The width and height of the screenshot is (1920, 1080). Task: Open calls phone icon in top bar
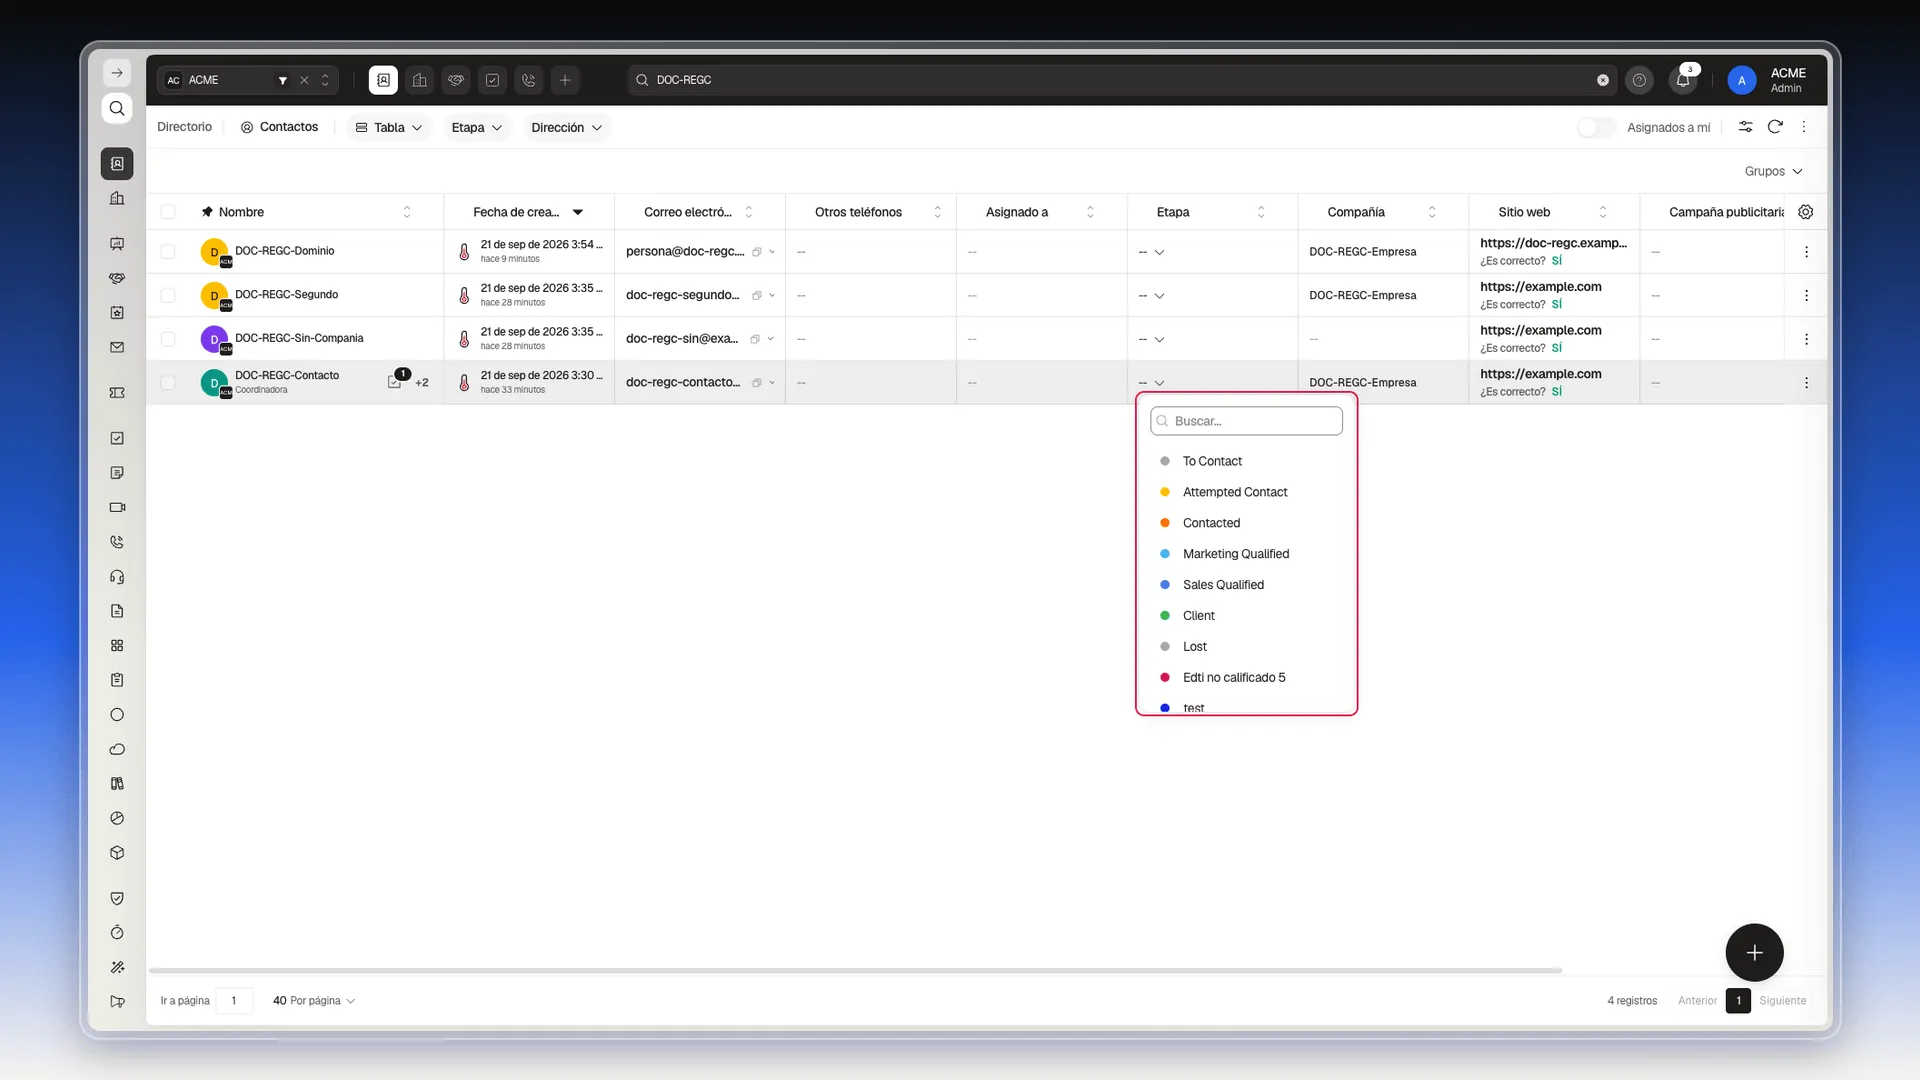click(529, 80)
